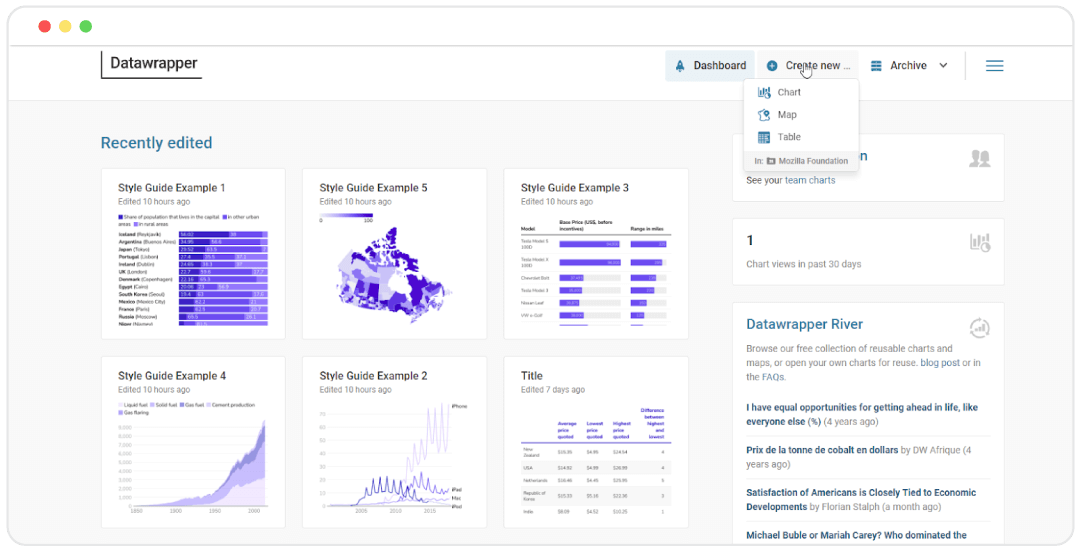Image resolution: width=1080 pixels, height=551 pixels.
Task: Click the 'Datawrapper River' heading
Action: pos(804,324)
